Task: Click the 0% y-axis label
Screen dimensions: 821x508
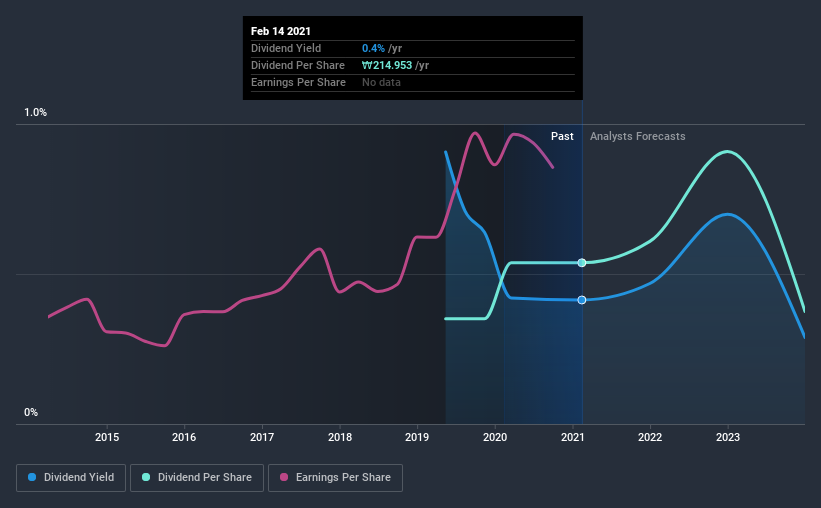Action: click(x=31, y=412)
